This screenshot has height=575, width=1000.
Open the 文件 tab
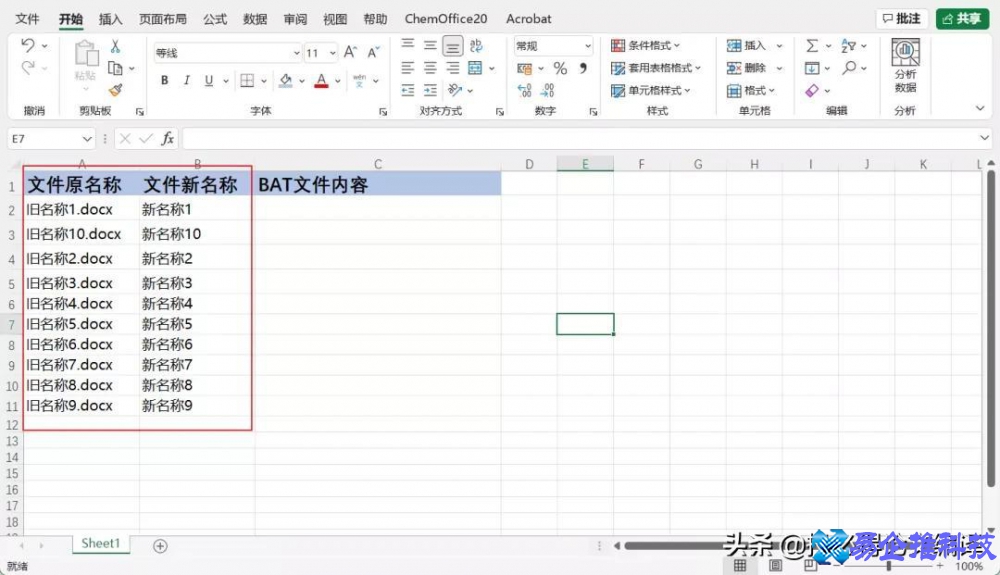[27, 19]
